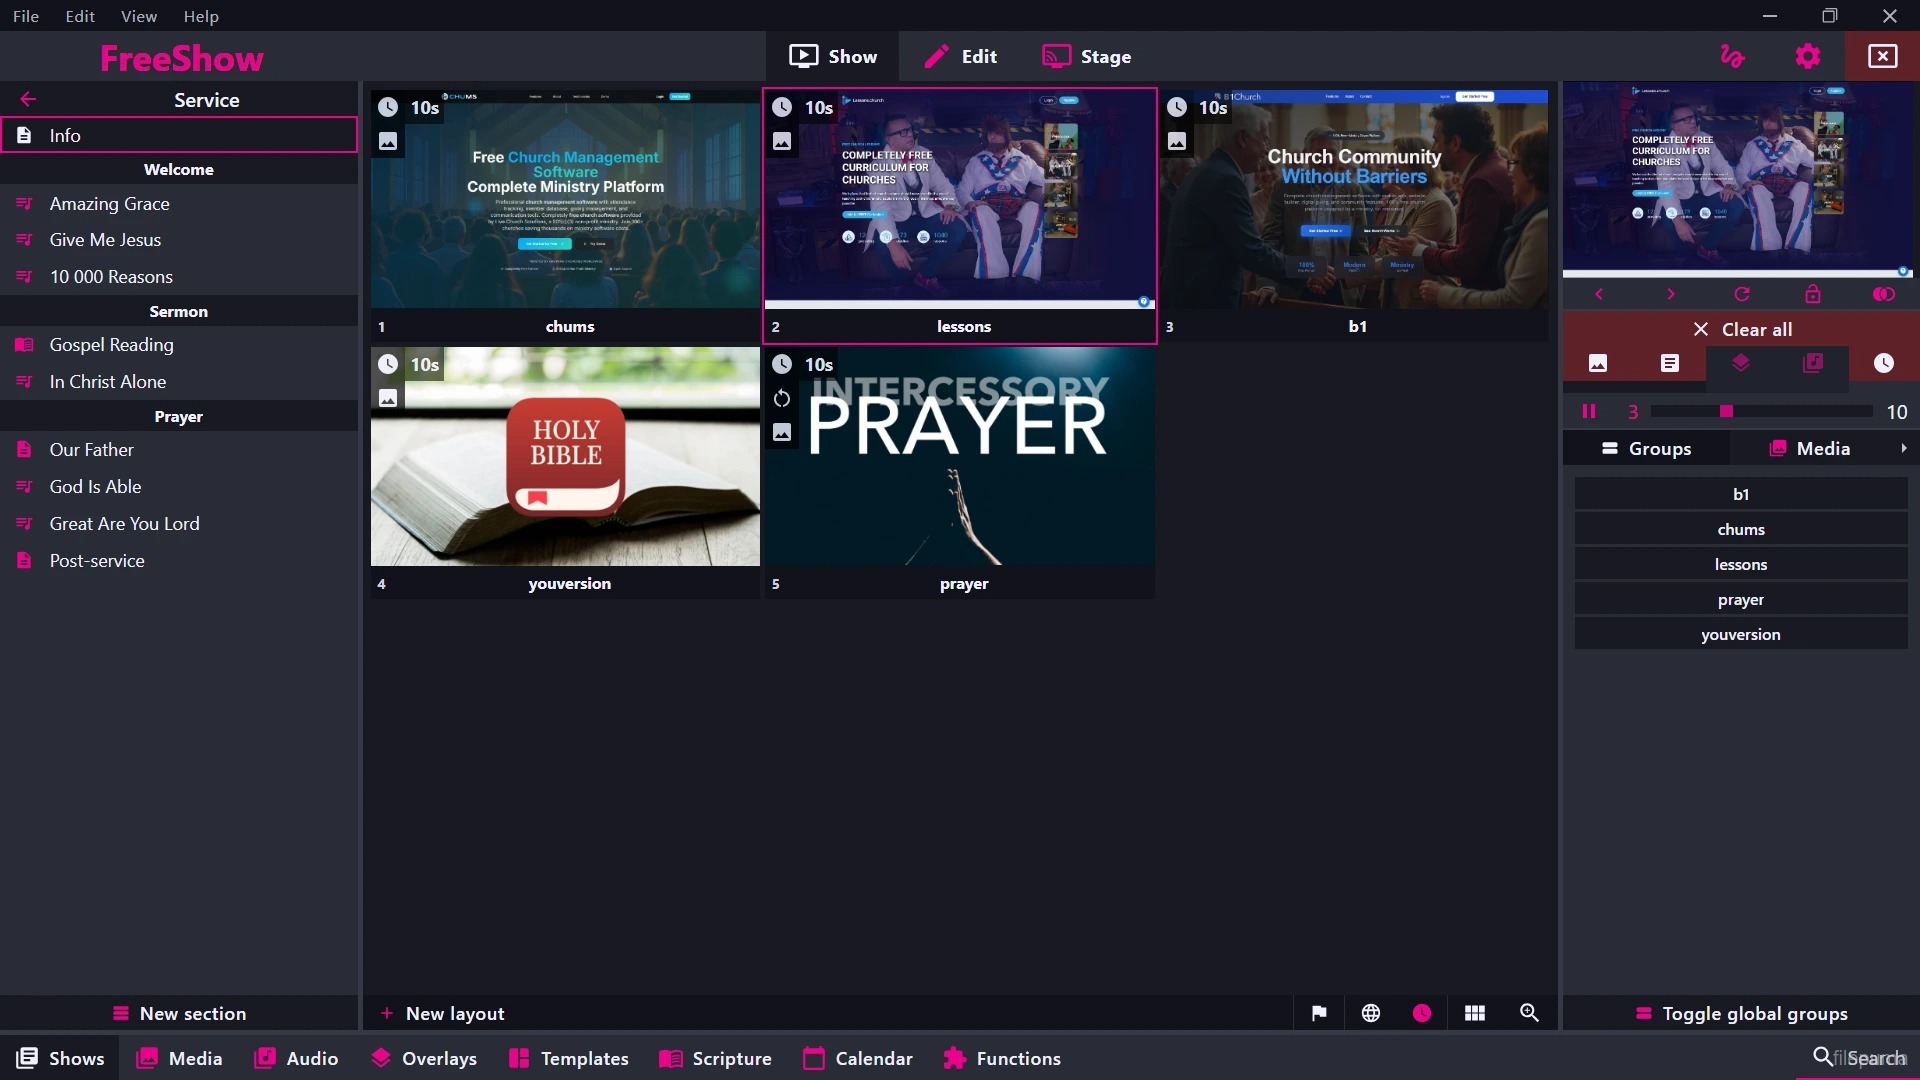This screenshot has height=1080, width=1920.
Task: Click the slide timer progress slider
Action: point(1761,411)
